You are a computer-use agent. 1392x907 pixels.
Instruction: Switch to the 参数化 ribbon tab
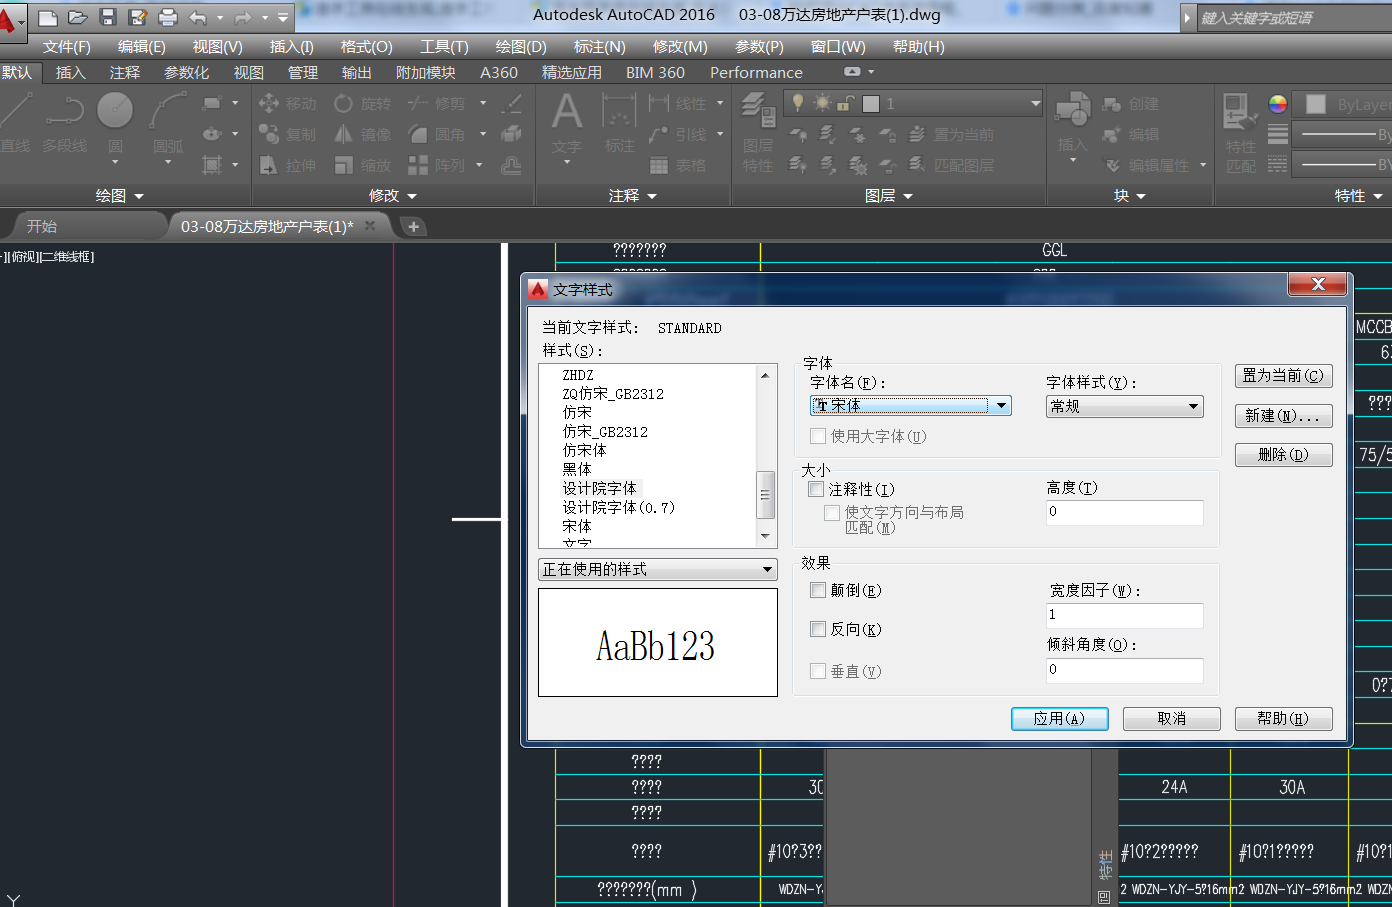pos(187,72)
